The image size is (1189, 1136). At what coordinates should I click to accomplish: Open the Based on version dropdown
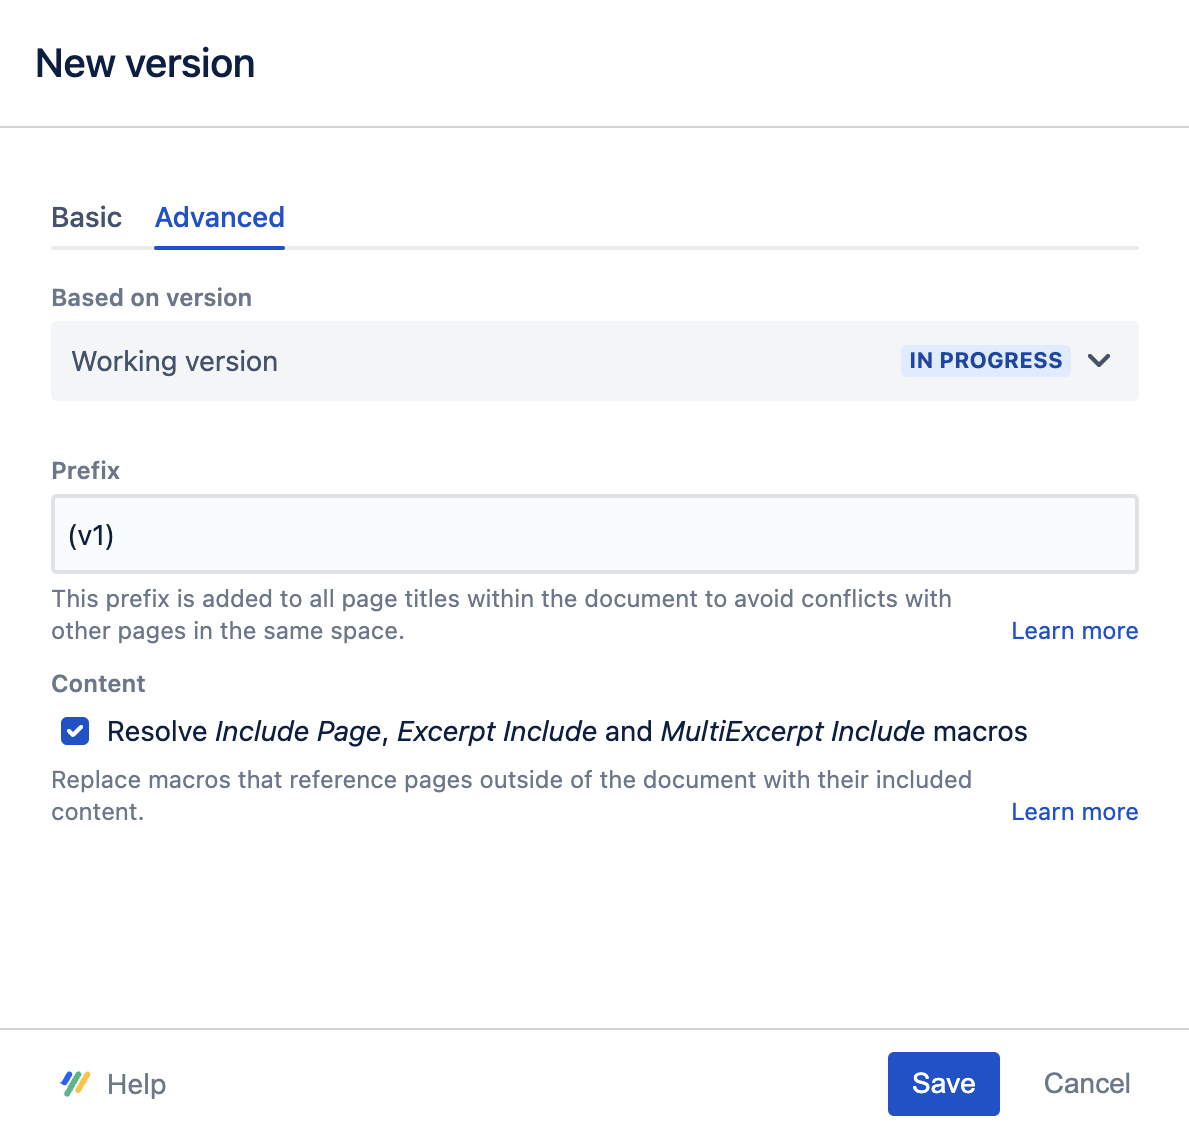(x=594, y=361)
